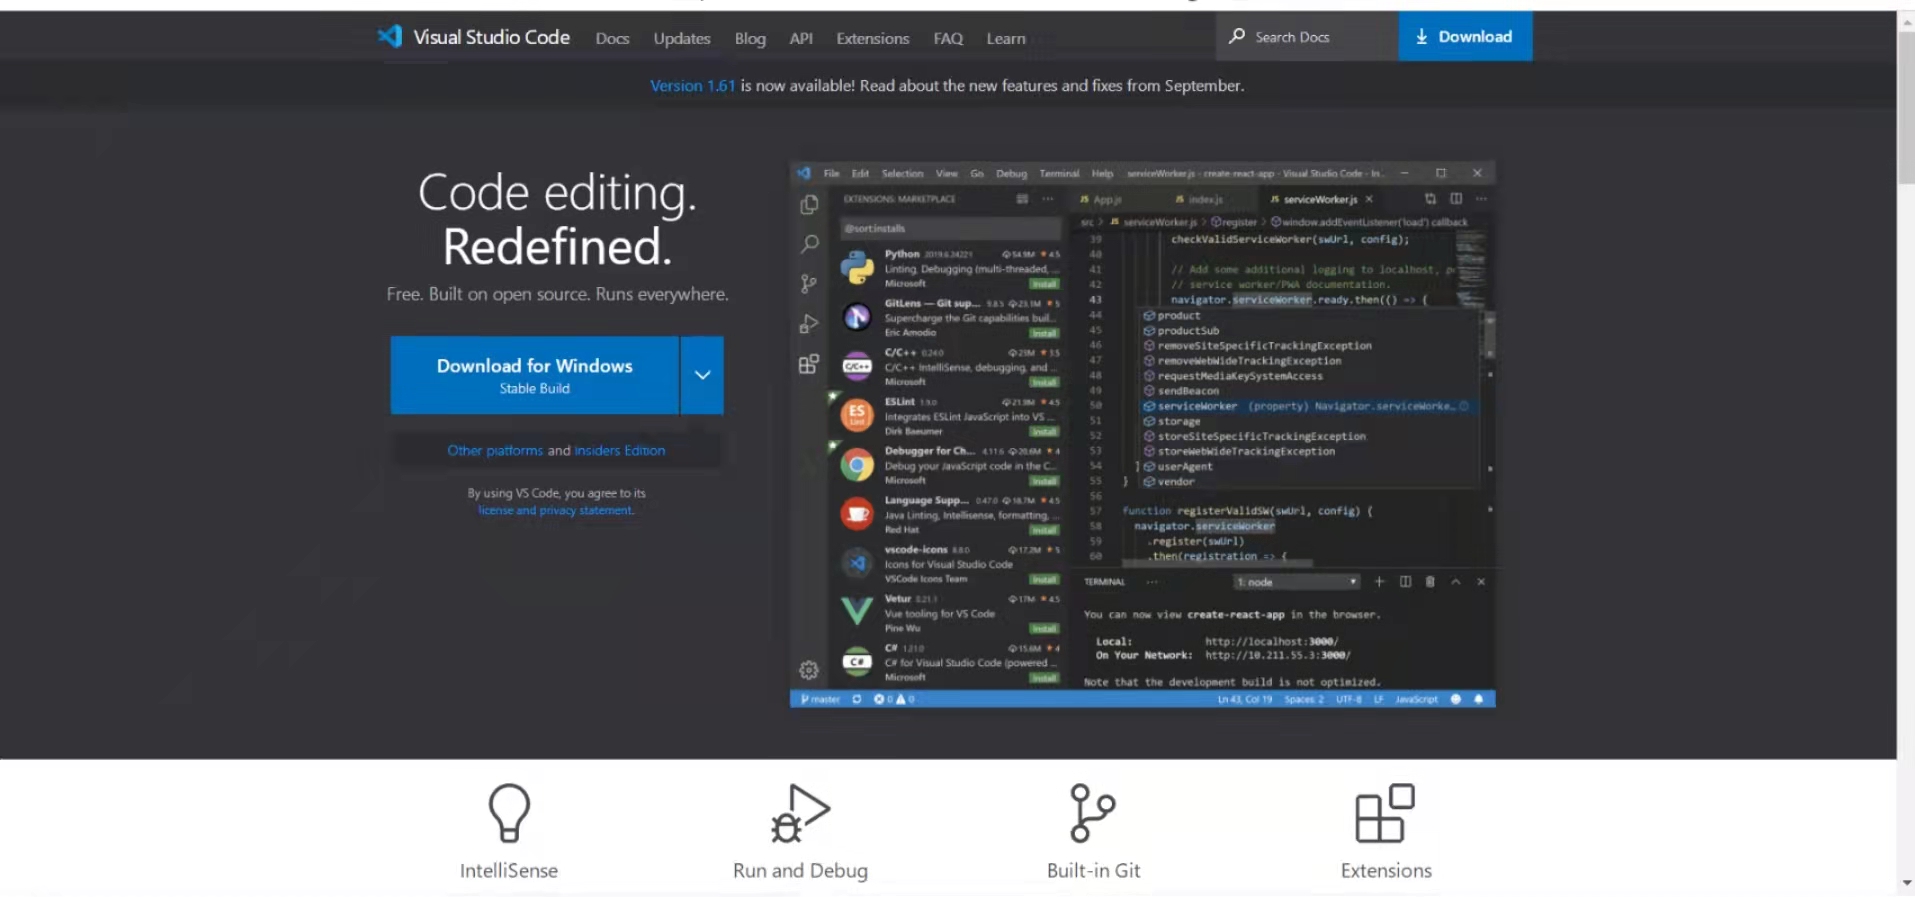This screenshot has width=1915, height=897.
Task: Open the Blog navigation link
Action: coord(750,38)
